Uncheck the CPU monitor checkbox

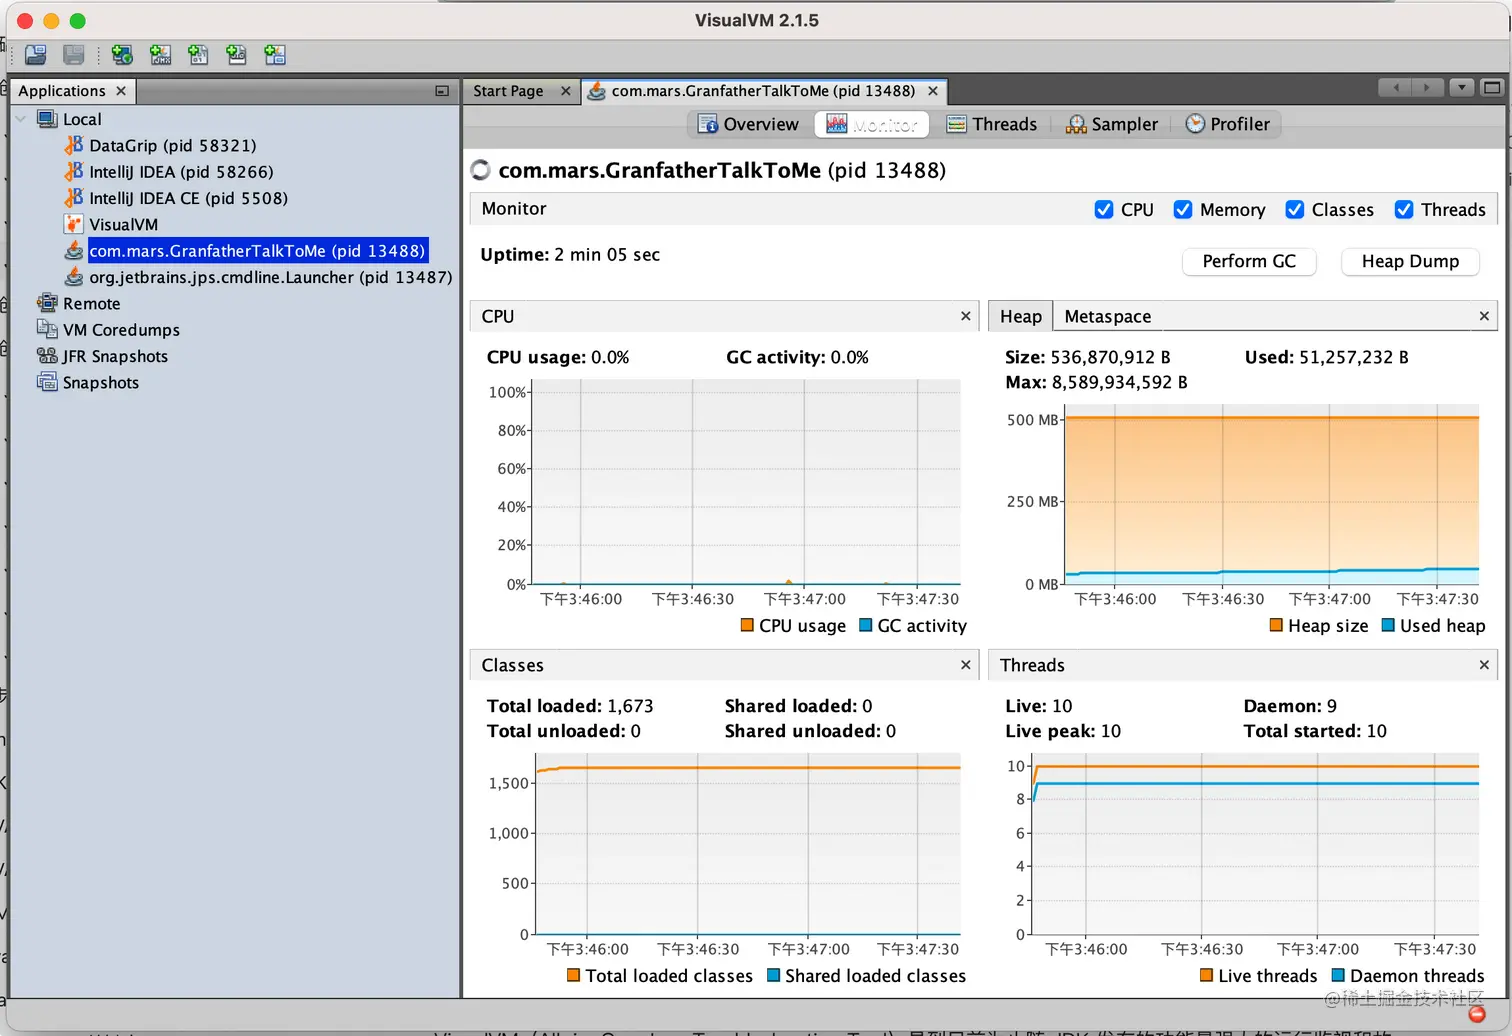[x=1104, y=209]
